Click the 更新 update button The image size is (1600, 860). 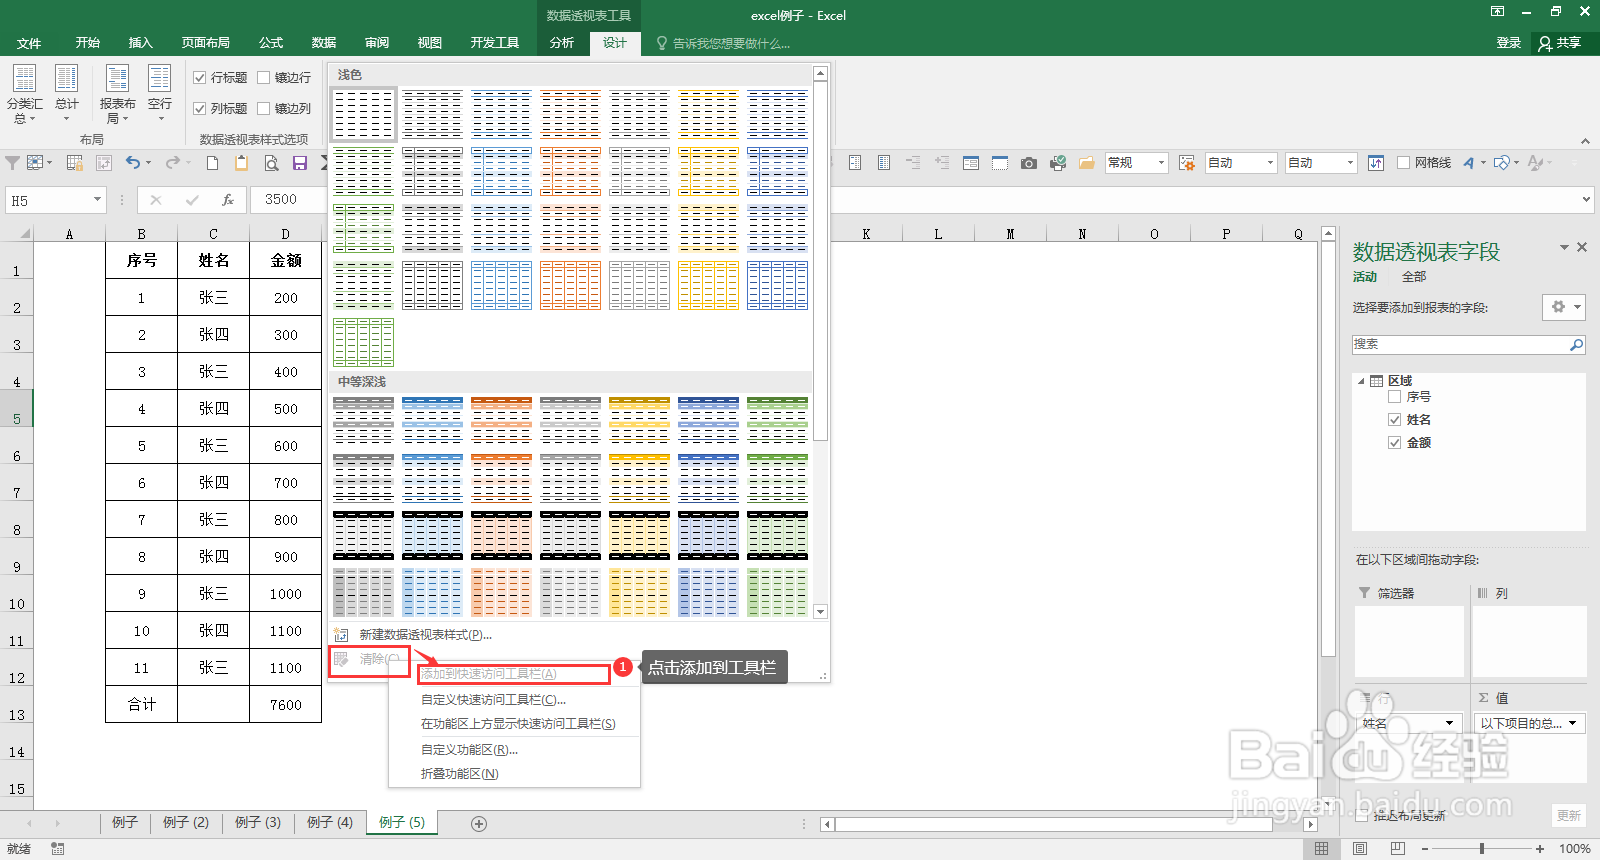[x=1569, y=816]
